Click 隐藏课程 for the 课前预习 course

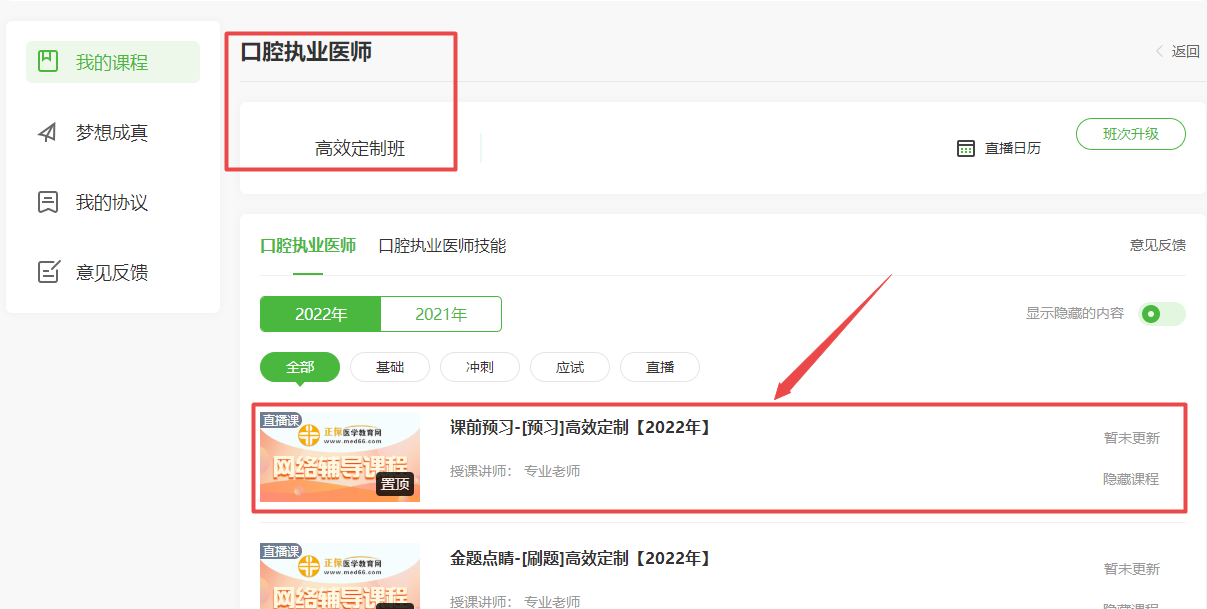tap(1131, 479)
